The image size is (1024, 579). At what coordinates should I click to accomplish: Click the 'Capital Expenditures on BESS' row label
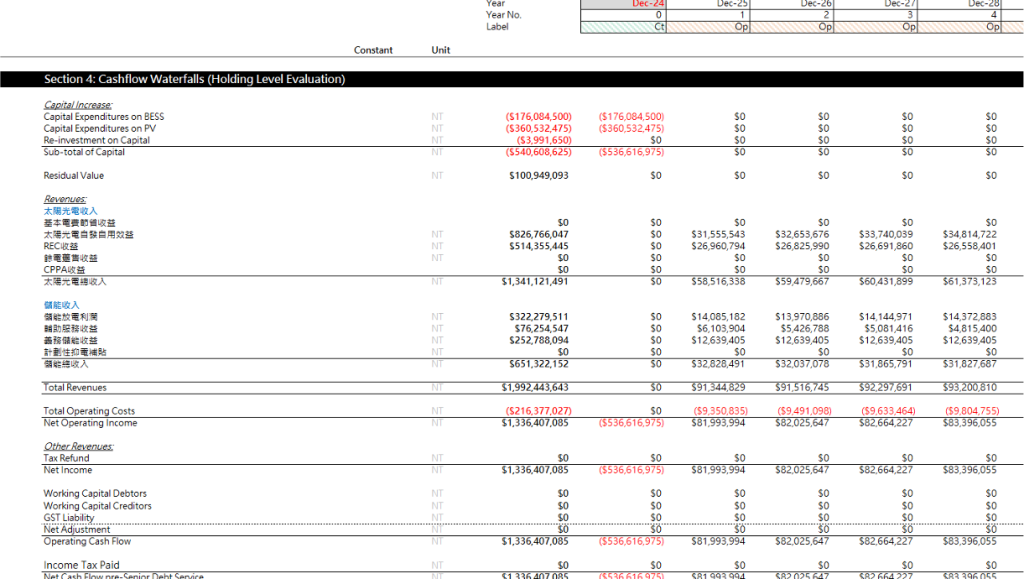click(x=104, y=117)
